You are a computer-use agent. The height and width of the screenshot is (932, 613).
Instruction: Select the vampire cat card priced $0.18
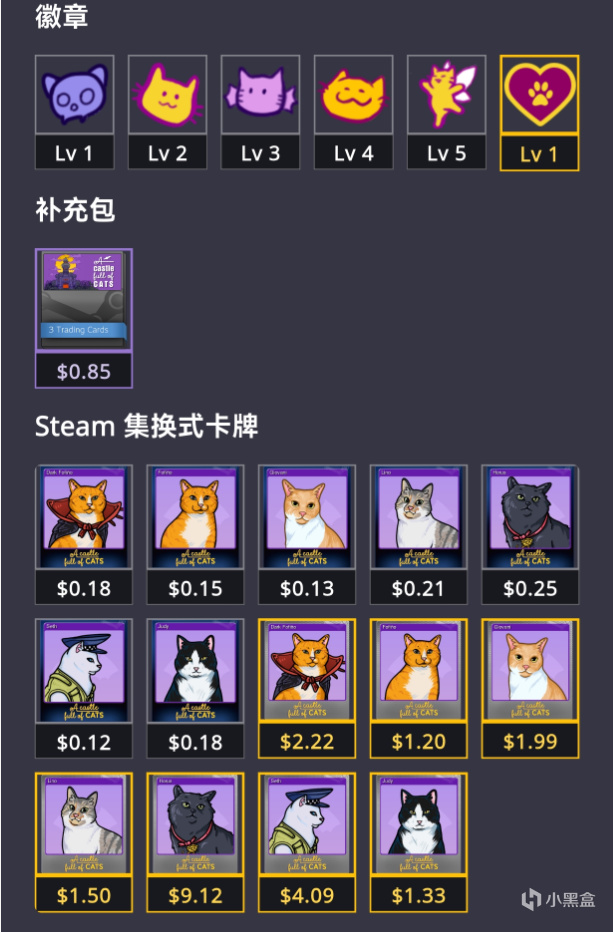tap(84, 534)
